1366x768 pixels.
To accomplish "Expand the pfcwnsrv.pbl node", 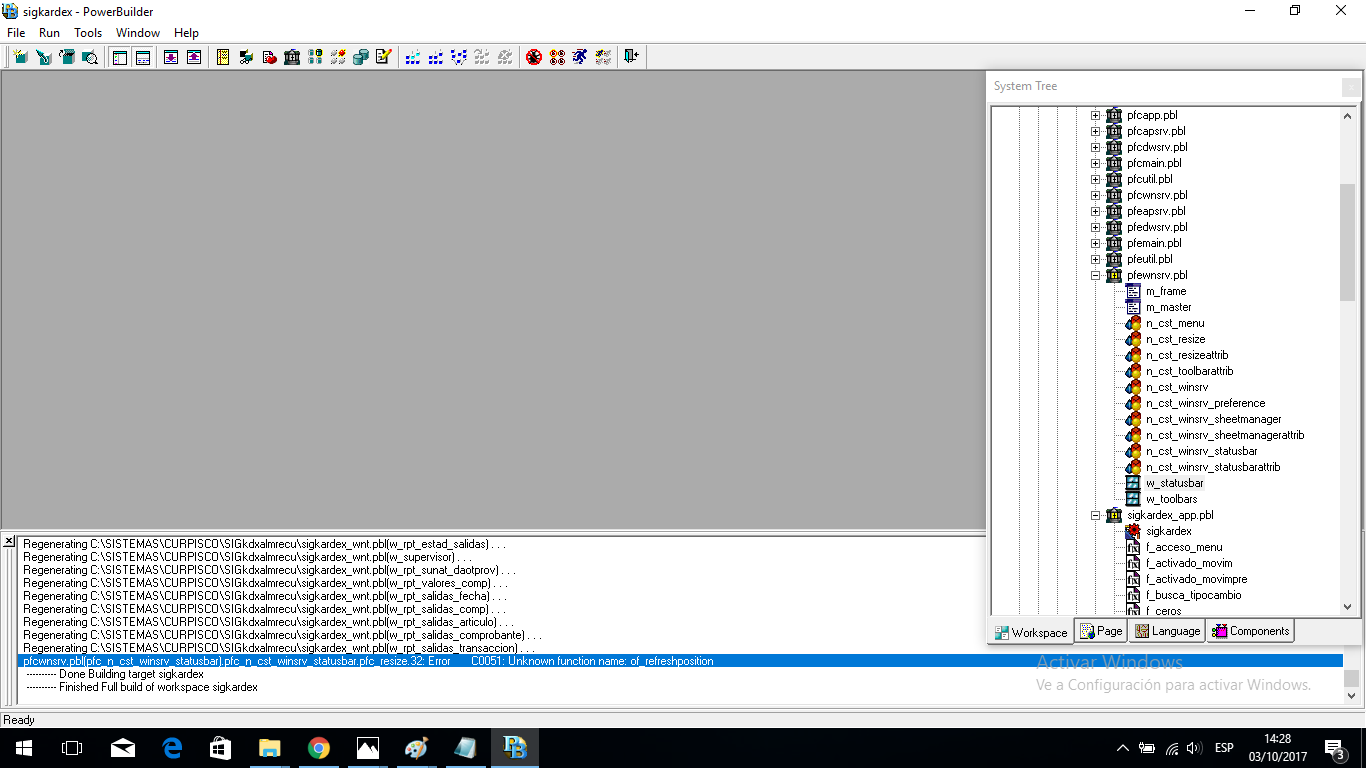I will [1095, 195].
